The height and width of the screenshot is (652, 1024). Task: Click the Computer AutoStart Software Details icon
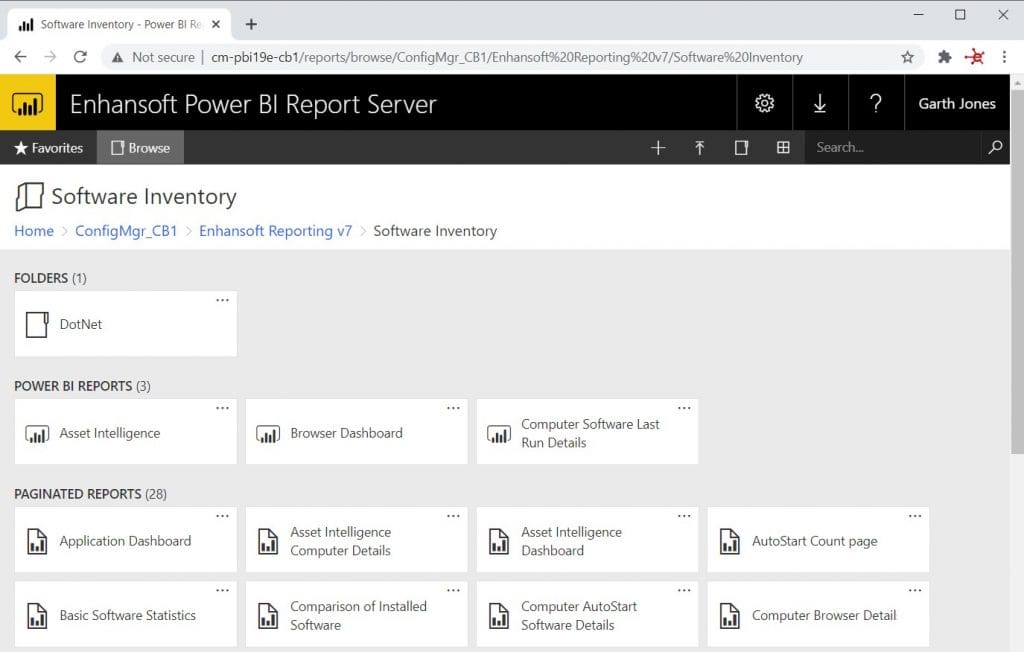point(499,615)
